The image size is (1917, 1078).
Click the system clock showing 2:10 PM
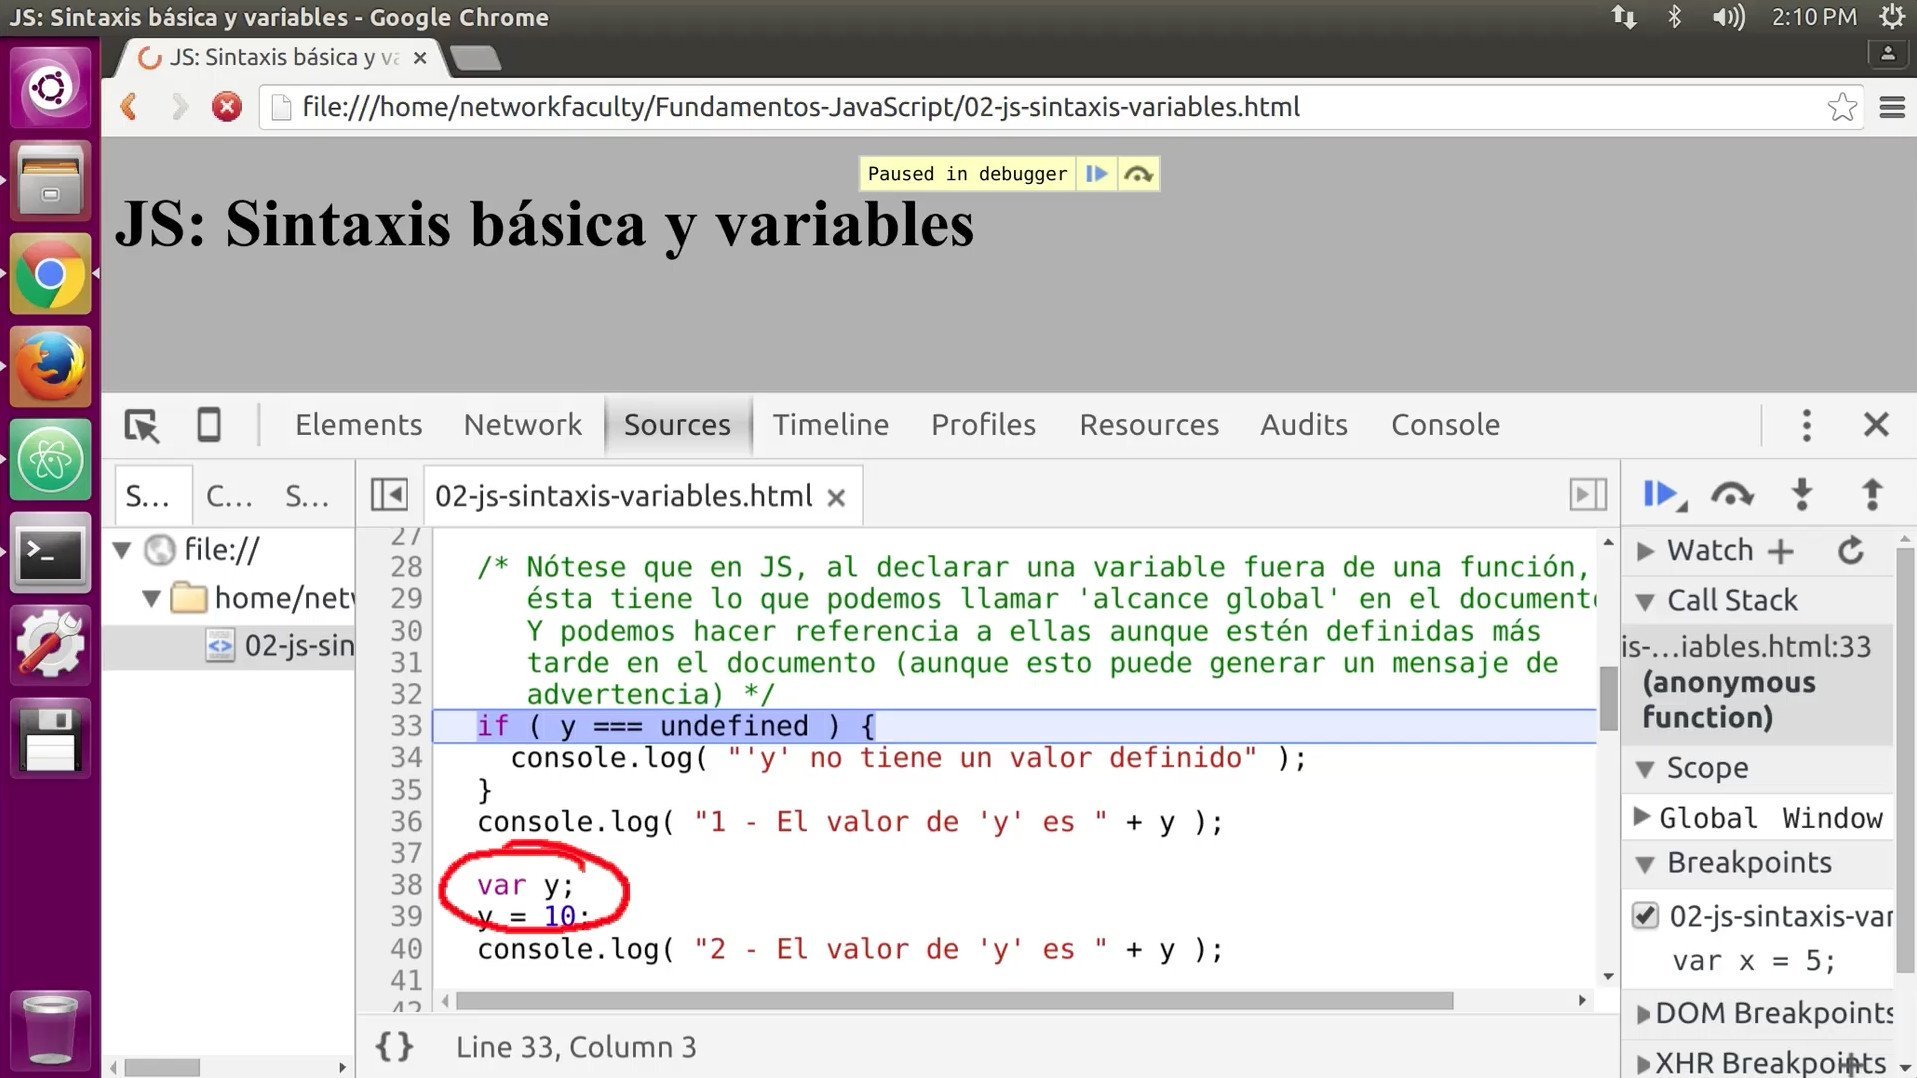pyautogui.click(x=1813, y=17)
